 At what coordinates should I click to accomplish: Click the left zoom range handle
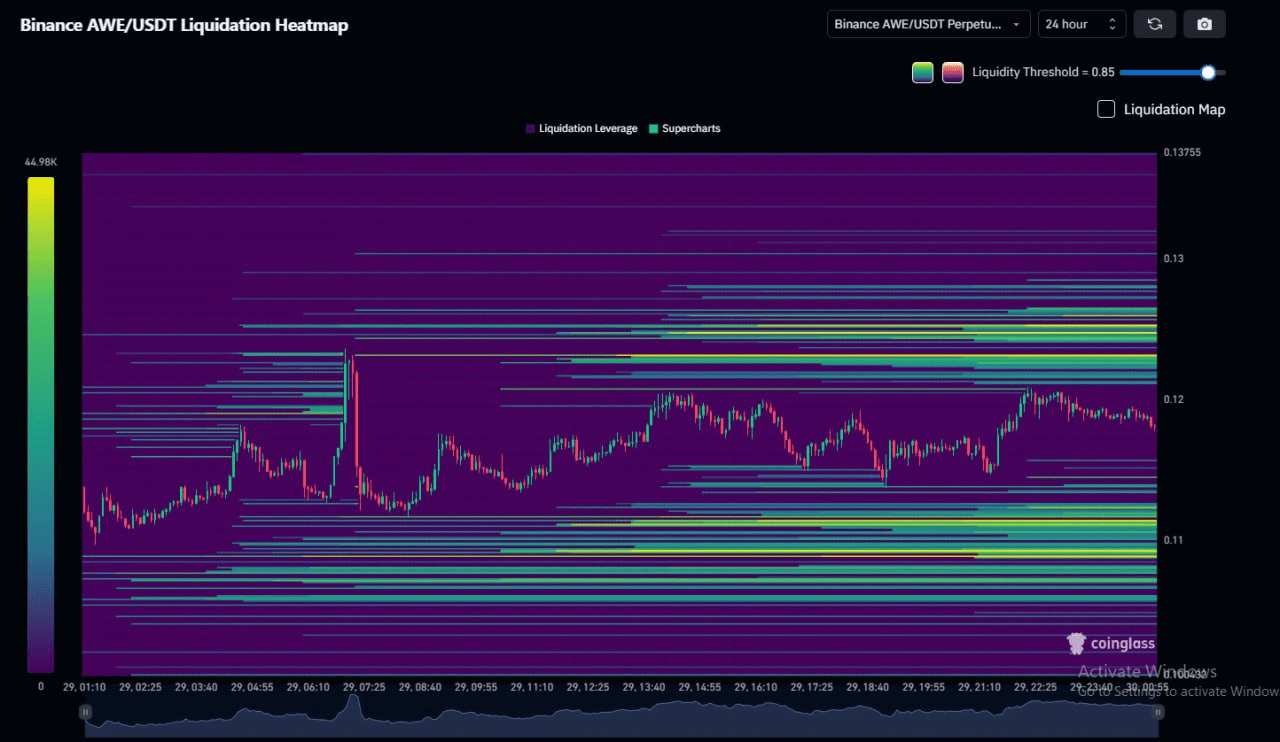pyautogui.click(x=86, y=712)
